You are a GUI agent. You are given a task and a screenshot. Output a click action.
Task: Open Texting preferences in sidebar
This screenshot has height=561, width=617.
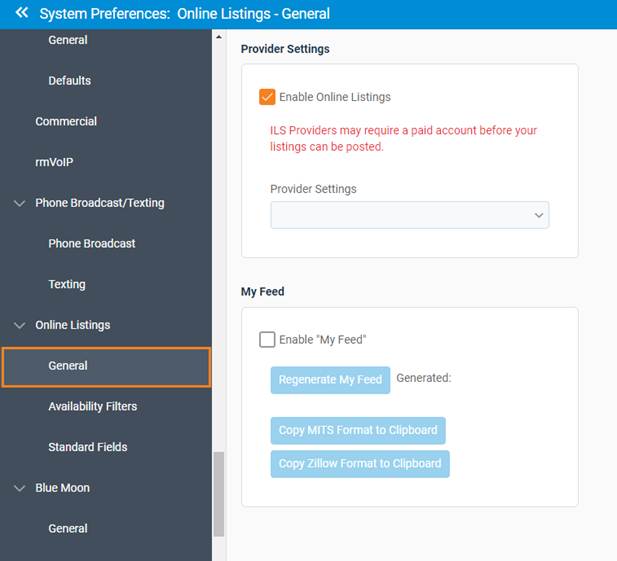(67, 284)
